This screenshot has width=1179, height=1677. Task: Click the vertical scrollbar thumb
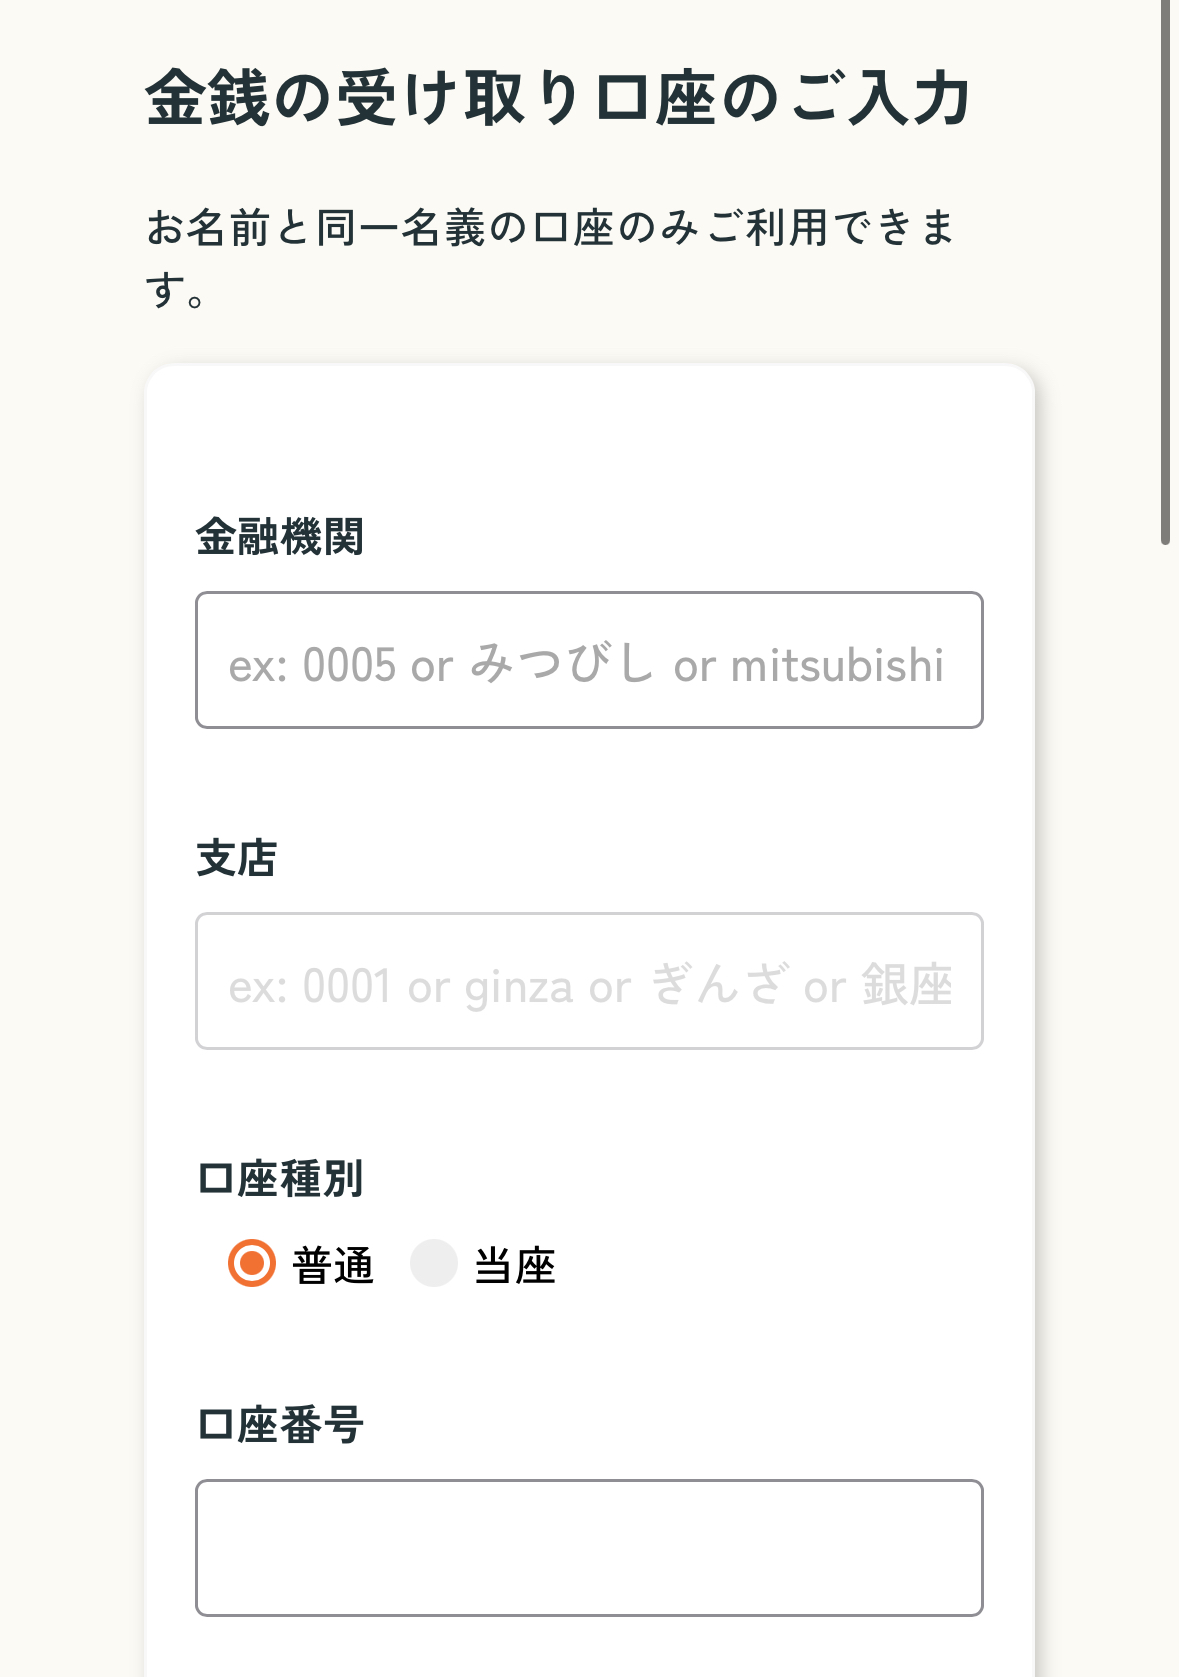click(x=1165, y=272)
